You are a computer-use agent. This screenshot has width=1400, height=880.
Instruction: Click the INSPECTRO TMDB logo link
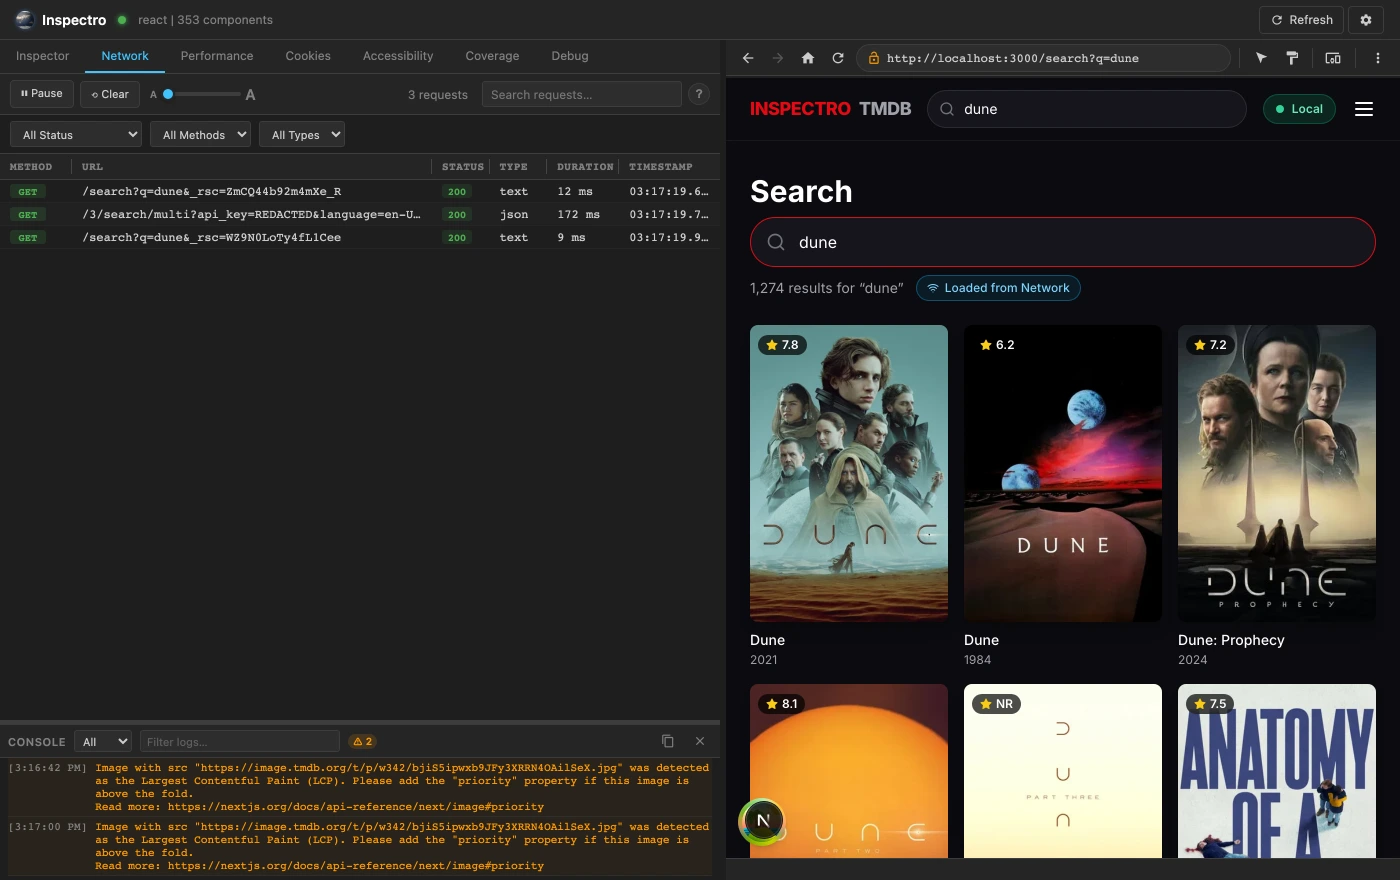[x=831, y=109]
